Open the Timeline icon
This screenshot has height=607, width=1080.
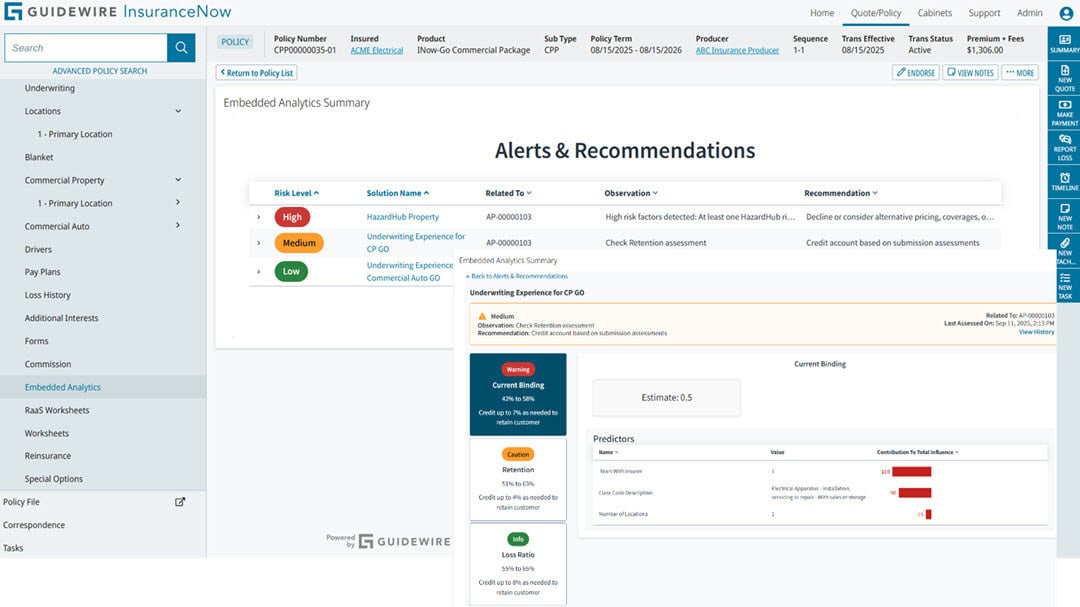tap(1064, 183)
